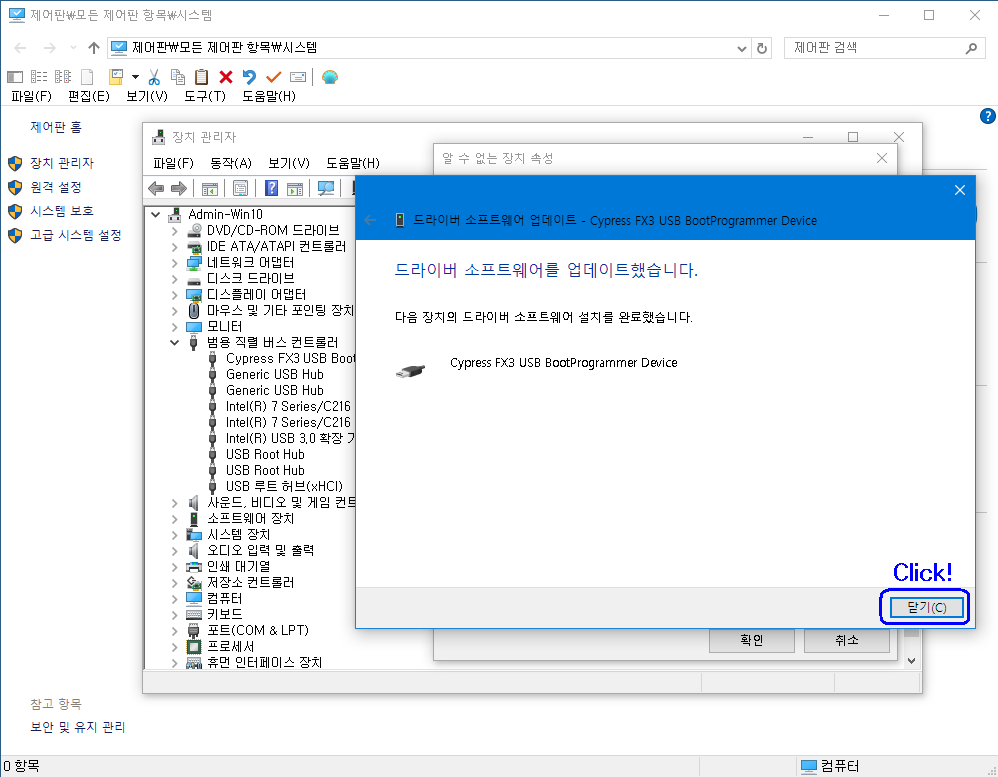Click the back arrow in driver update wizard
The image size is (998, 777).
tap(370, 220)
